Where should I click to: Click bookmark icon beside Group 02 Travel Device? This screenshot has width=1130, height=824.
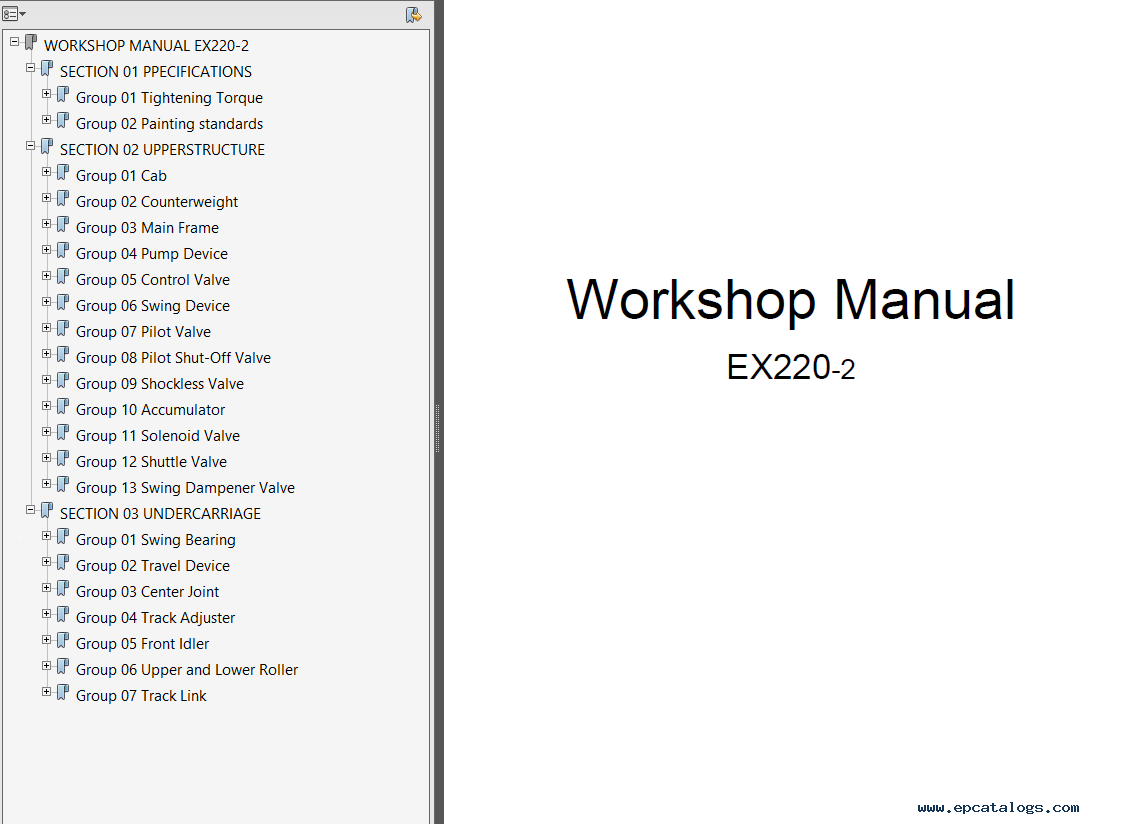pyautogui.click(x=63, y=562)
